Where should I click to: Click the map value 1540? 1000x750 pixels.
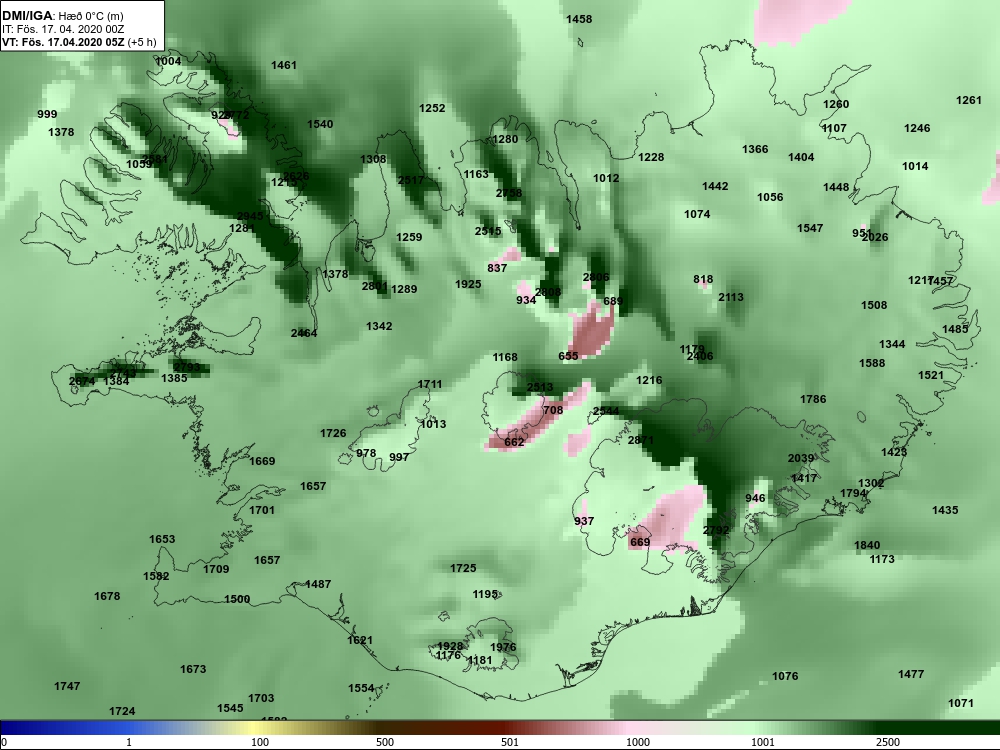pyautogui.click(x=320, y=124)
